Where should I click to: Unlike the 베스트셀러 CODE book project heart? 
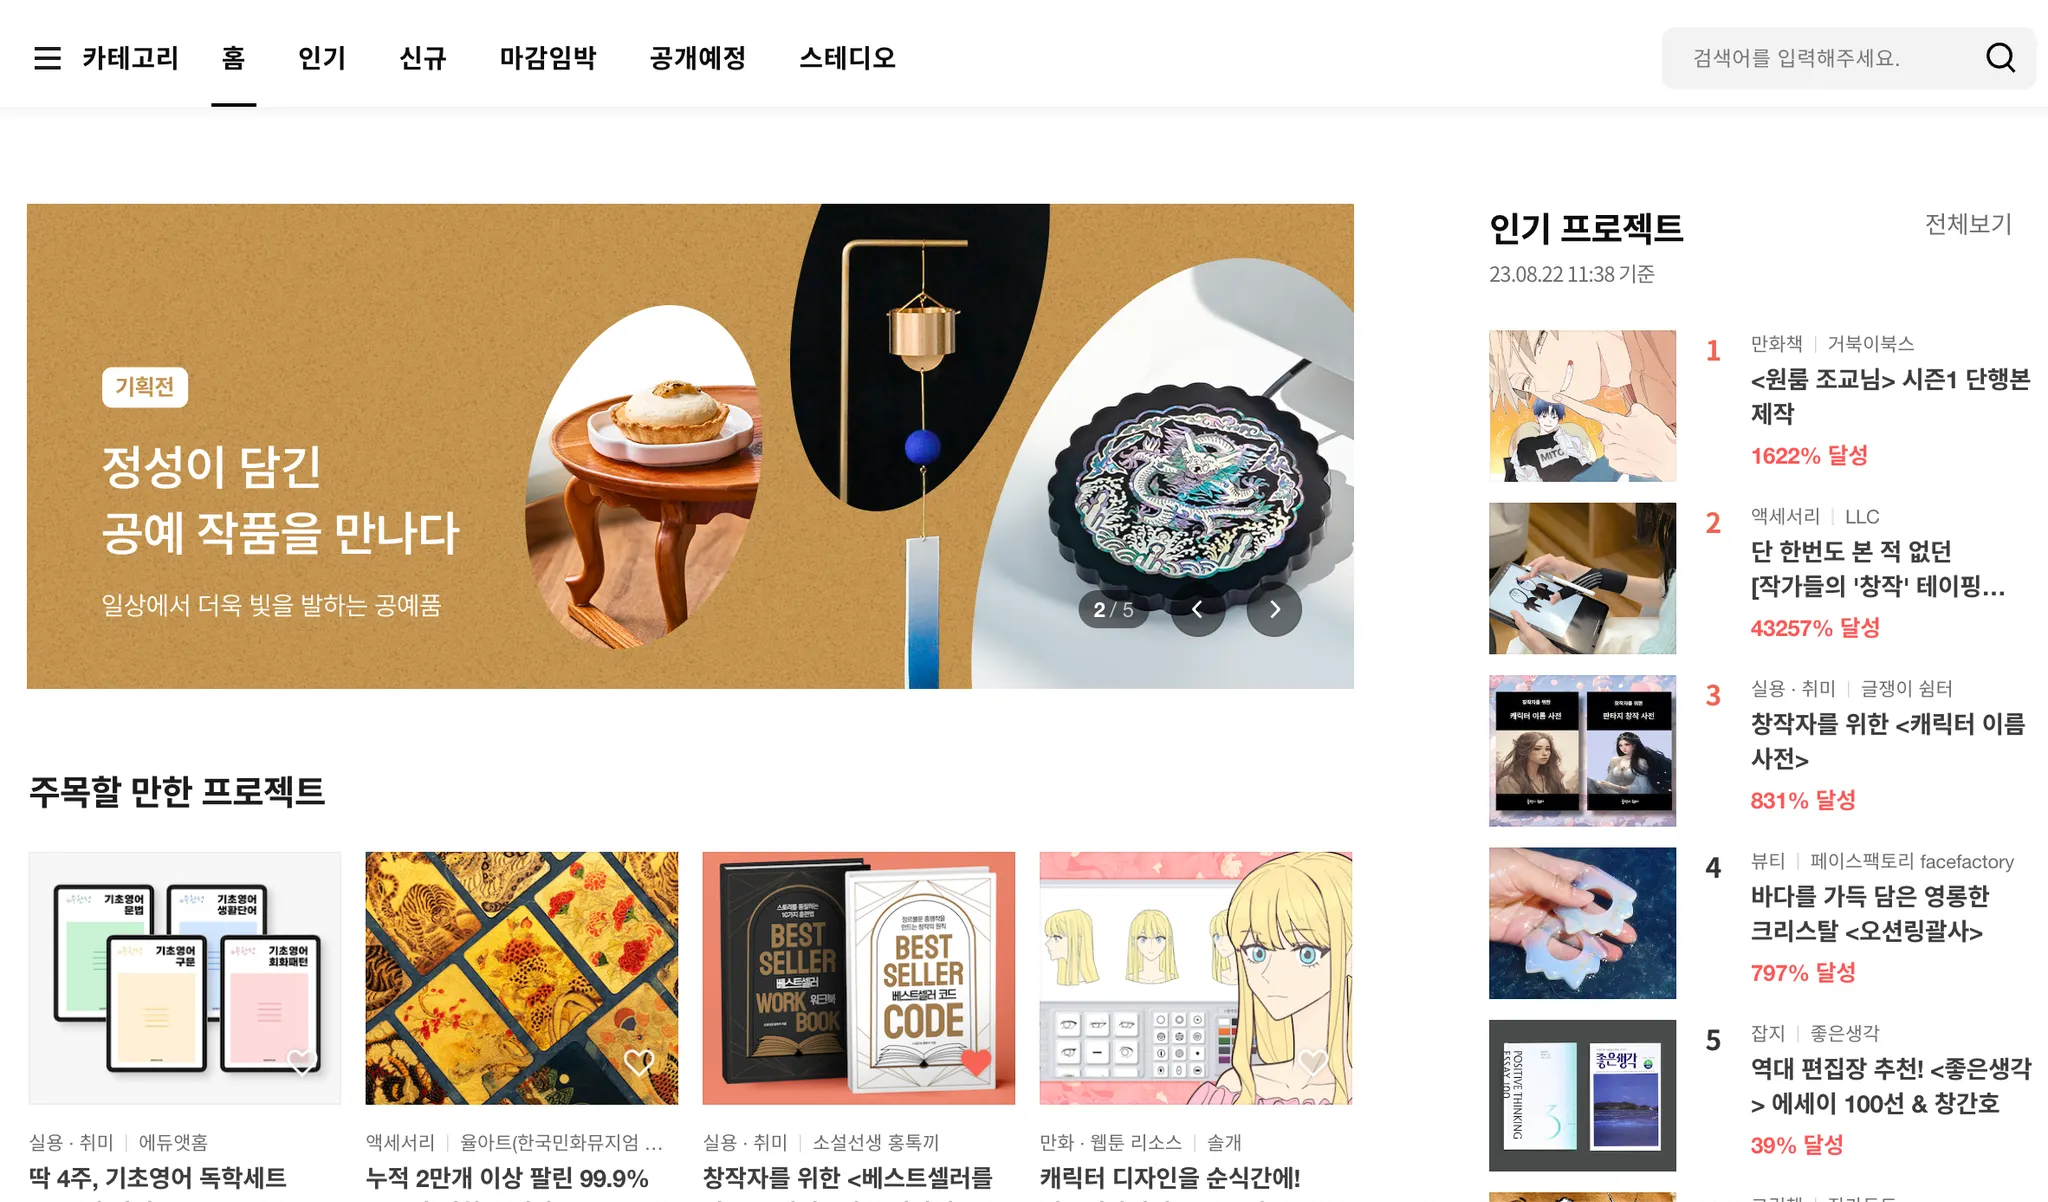(976, 1062)
